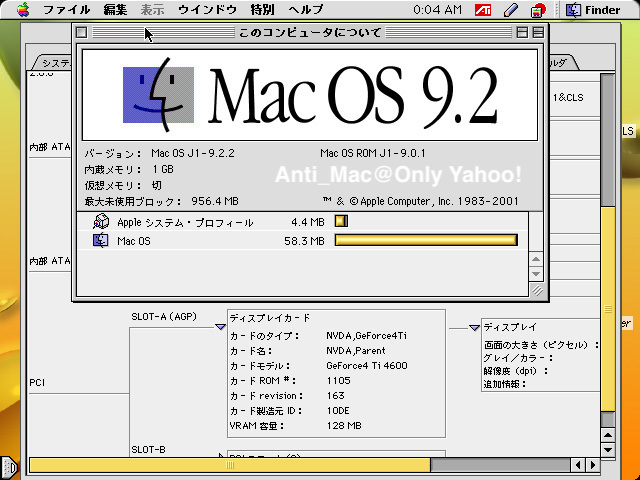Click the pencil icon in menu bar
The image size is (640, 480).
[x=511, y=10]
